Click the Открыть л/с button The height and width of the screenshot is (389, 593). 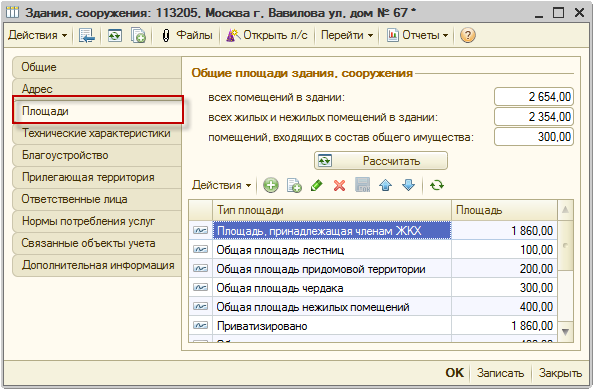pyautogui.click(x=267, y=35)
